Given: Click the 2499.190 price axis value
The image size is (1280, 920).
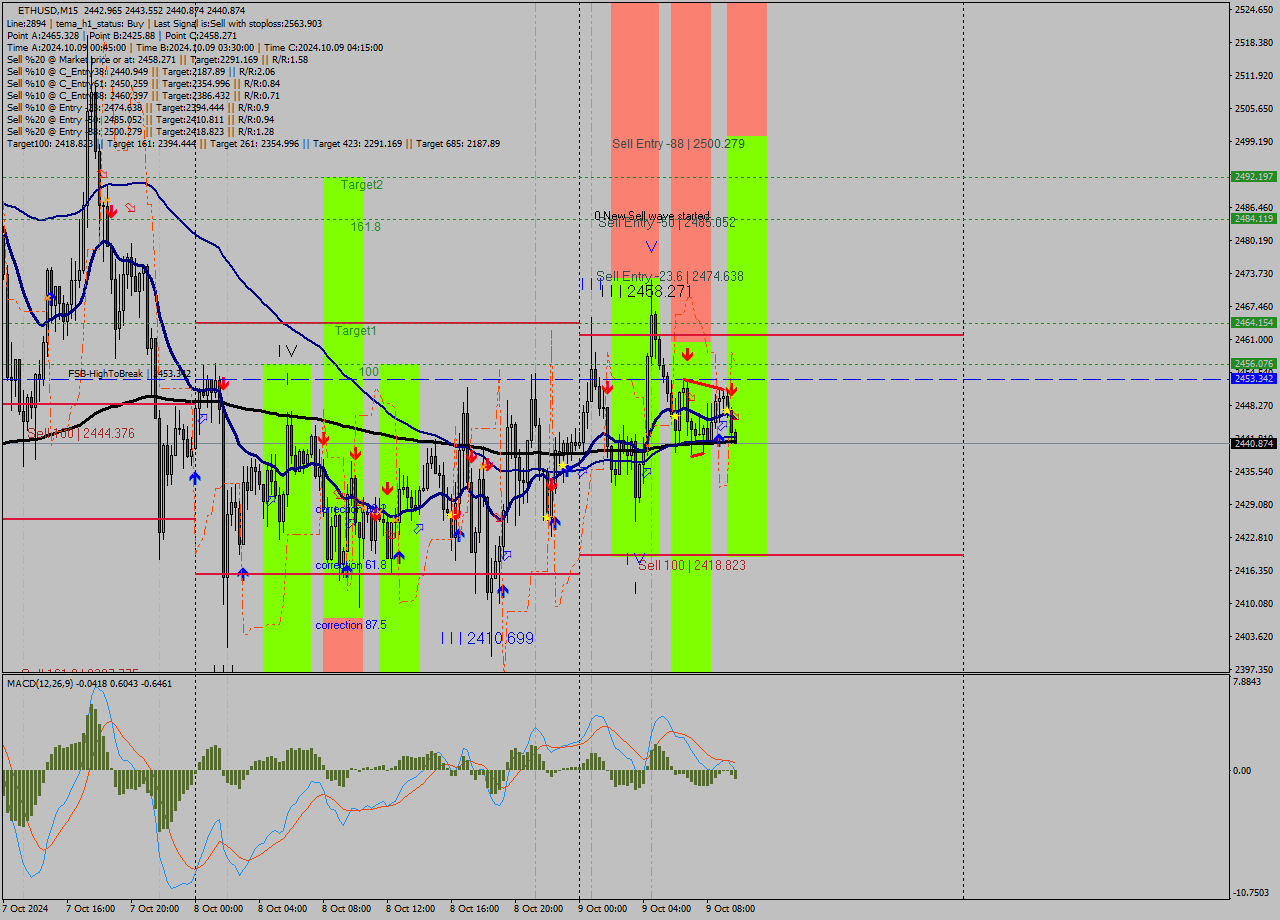Looking at the screenshot, I should point(1253,142).
